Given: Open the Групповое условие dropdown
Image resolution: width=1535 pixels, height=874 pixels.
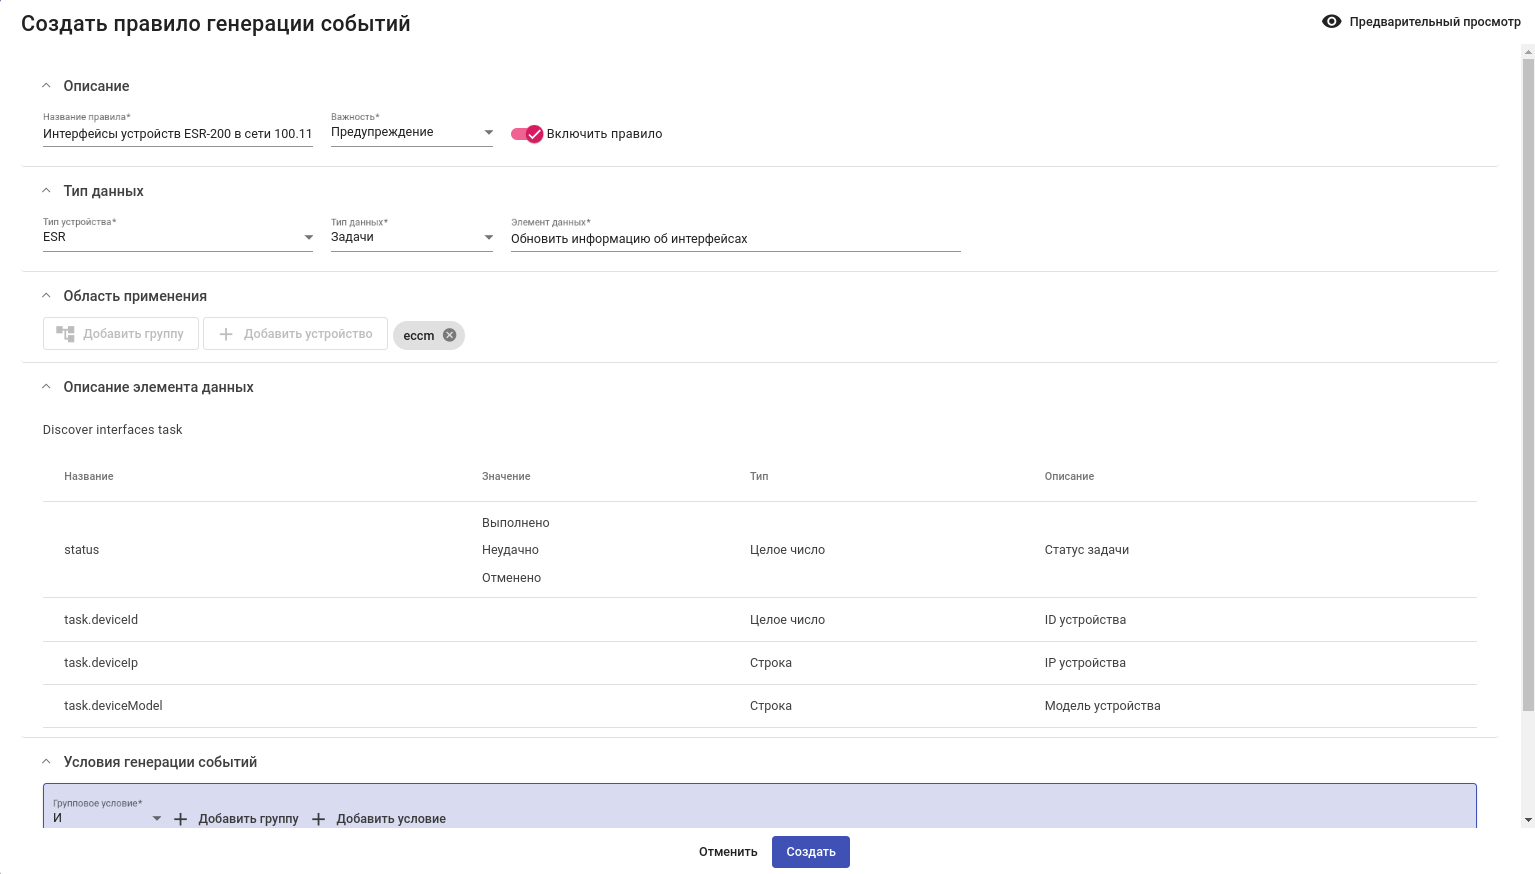Looking at the screenshot, I should [x=107, y=818].
